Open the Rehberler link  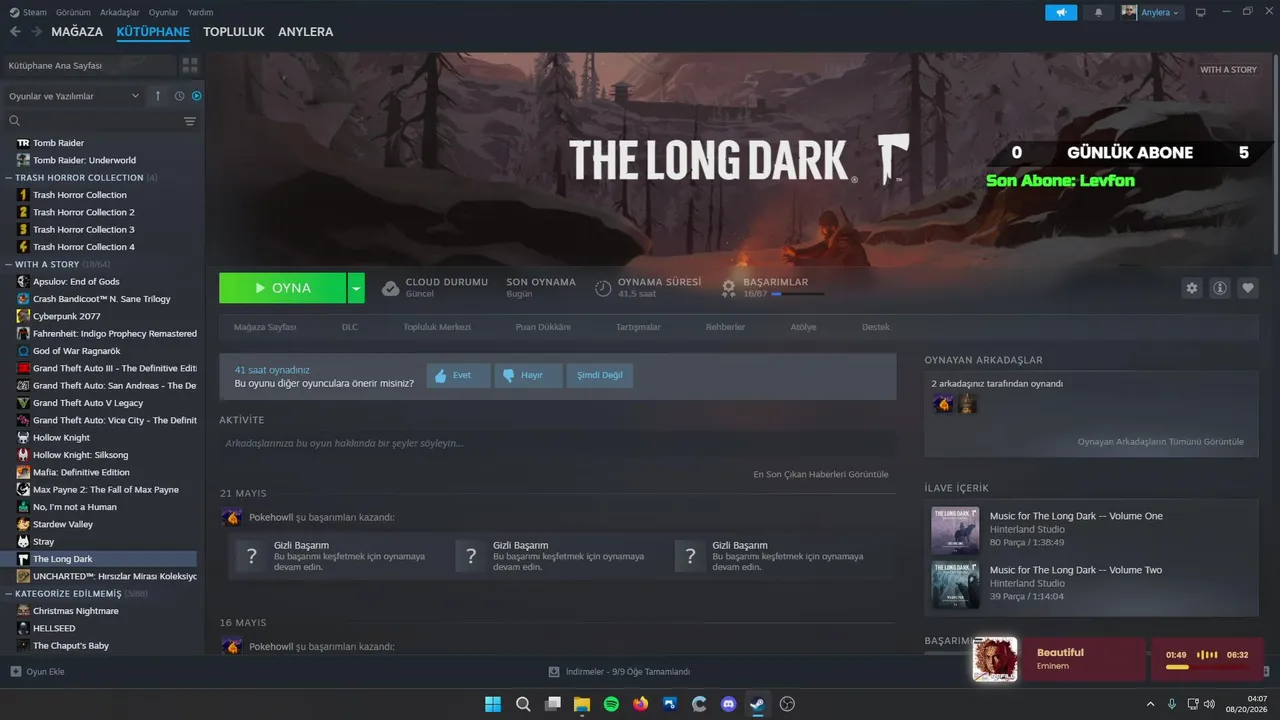(x=725, y=327)
